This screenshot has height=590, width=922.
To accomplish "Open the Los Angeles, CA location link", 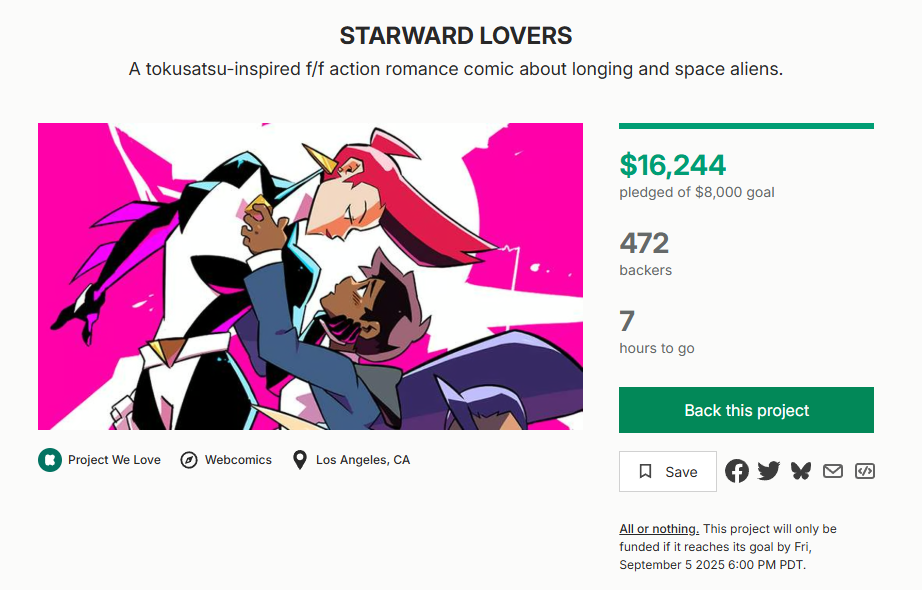I will [x=363, y=460].
